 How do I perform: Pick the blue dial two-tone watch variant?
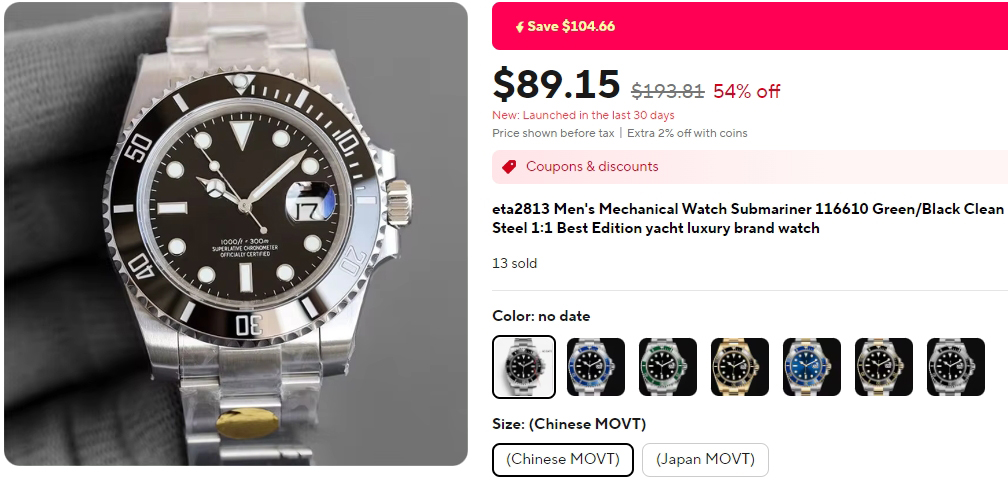(812, 366)
